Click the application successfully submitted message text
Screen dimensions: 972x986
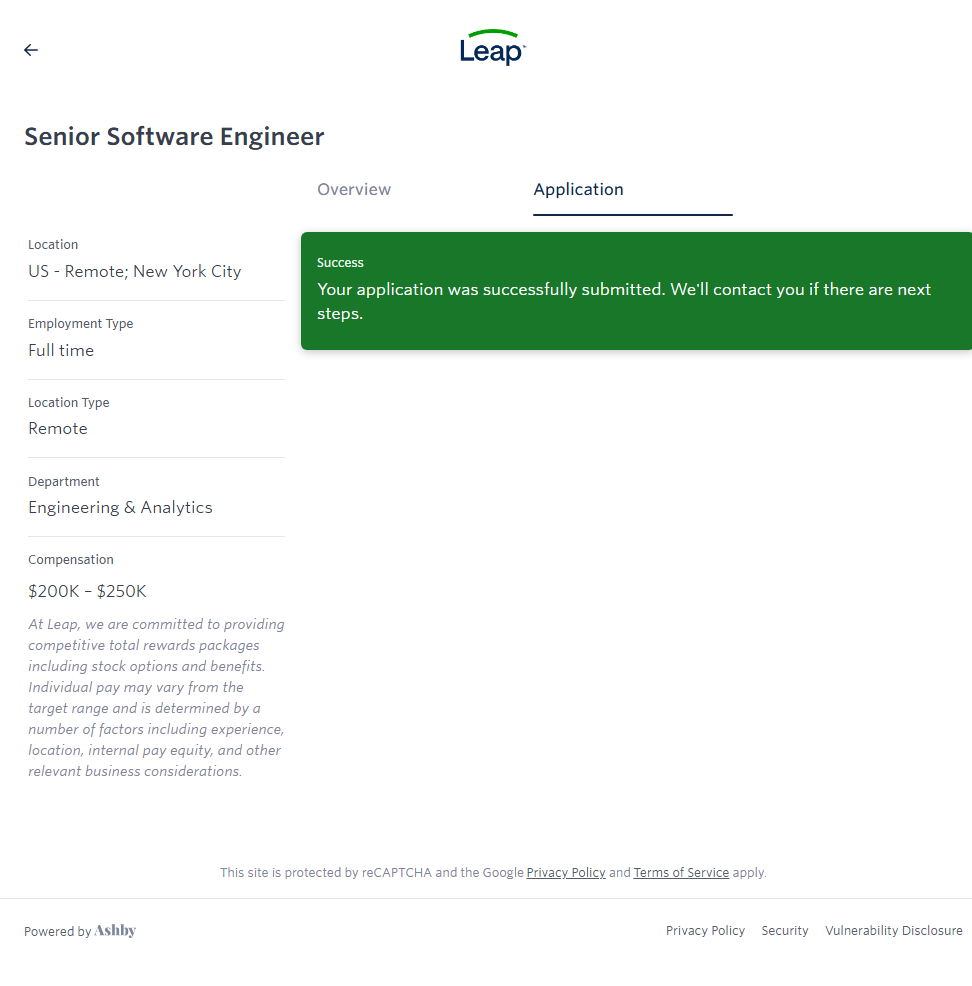coord(623,301)
